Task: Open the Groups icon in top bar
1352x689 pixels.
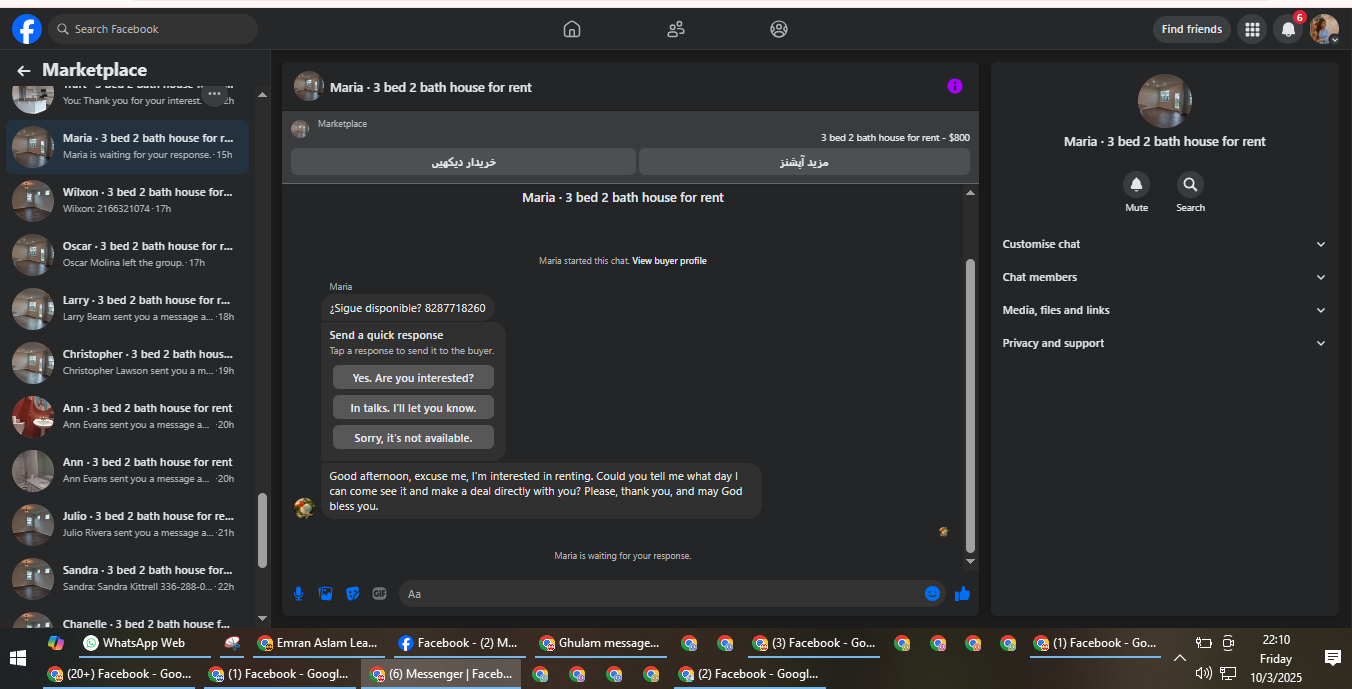Action: pyautogui.click(x=779, y=29)
